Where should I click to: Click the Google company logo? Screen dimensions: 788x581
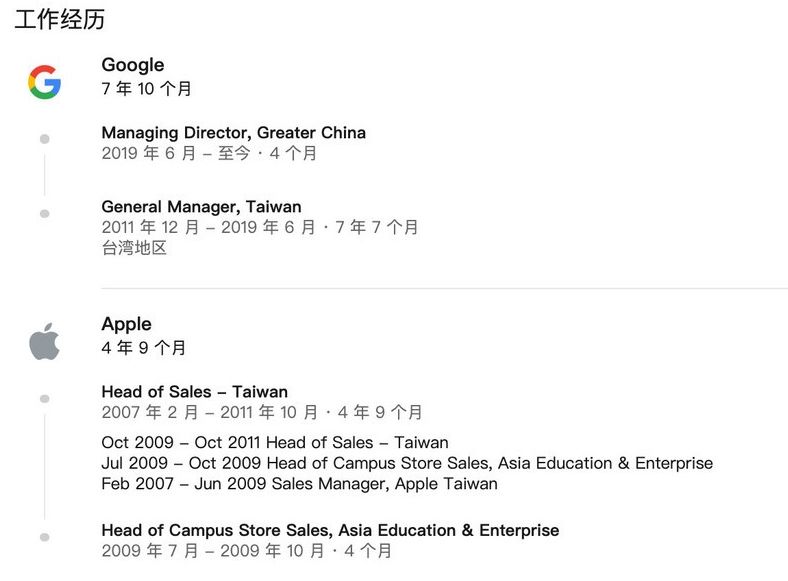pos(44,82)
